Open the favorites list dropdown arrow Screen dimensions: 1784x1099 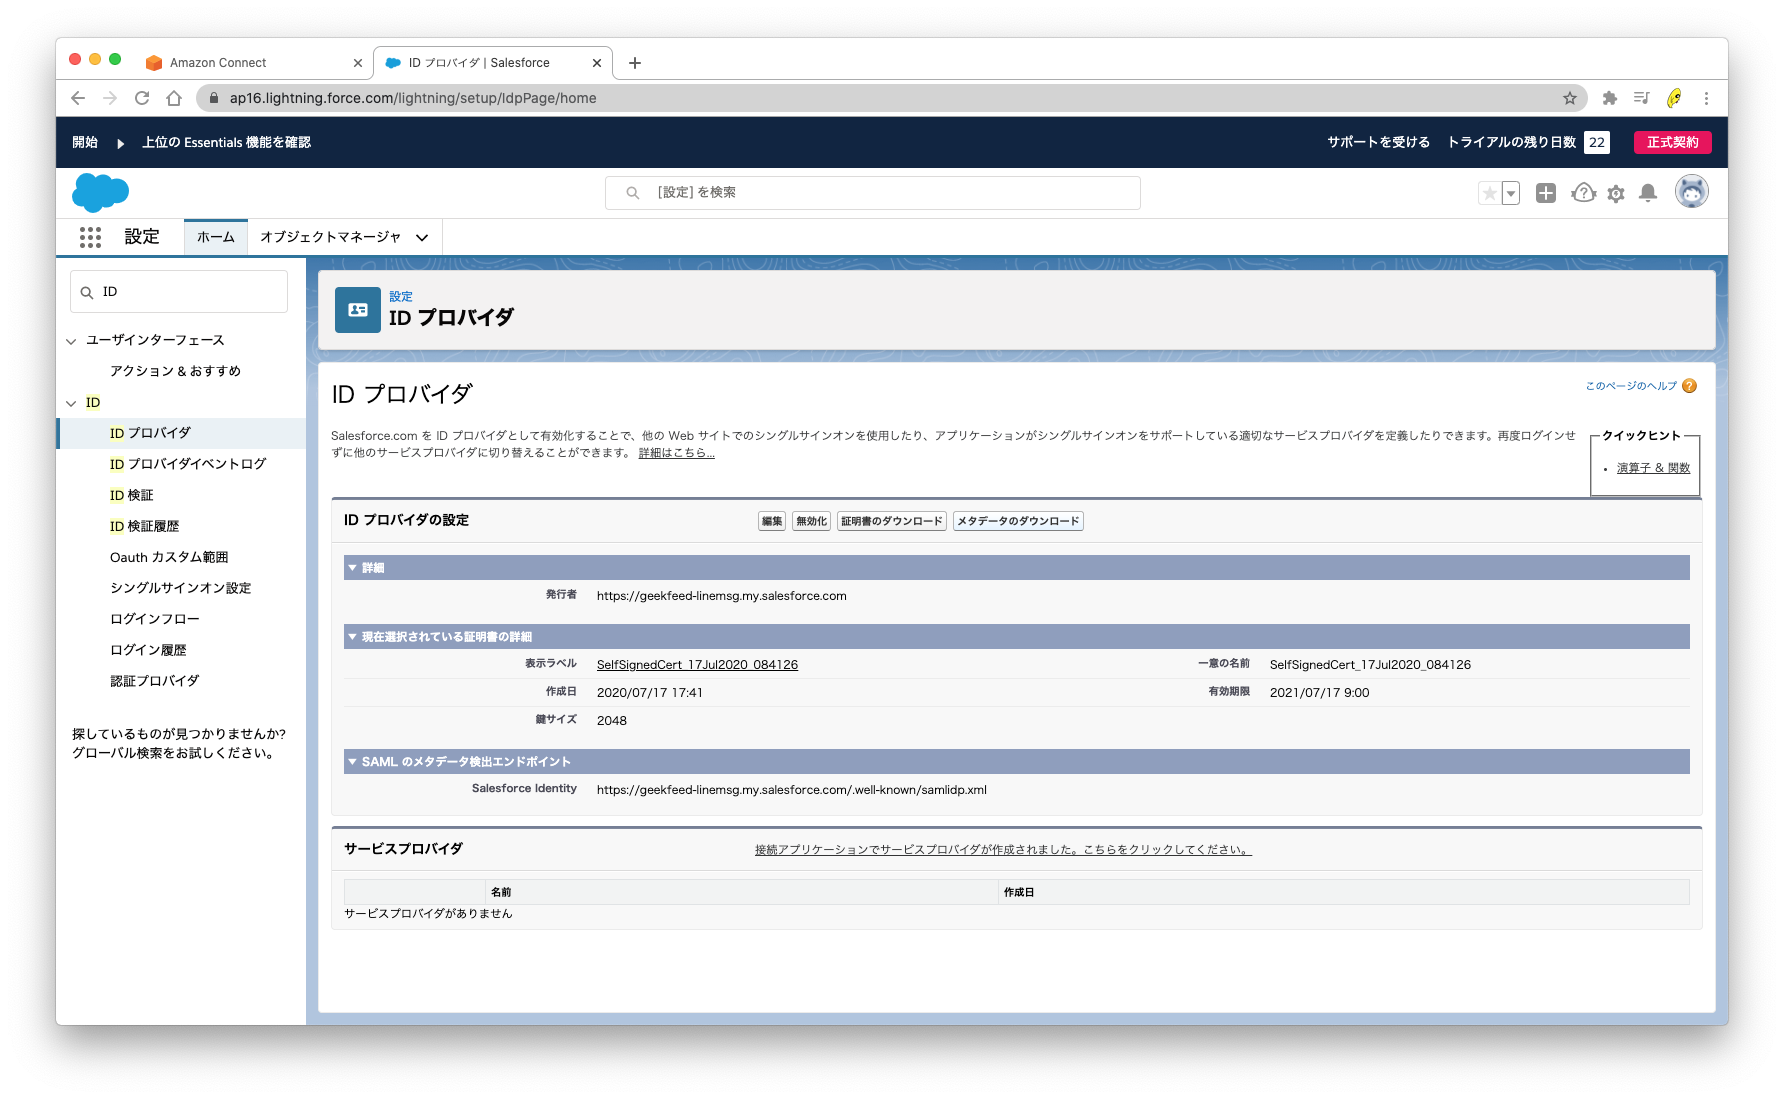coord(1511,193)
